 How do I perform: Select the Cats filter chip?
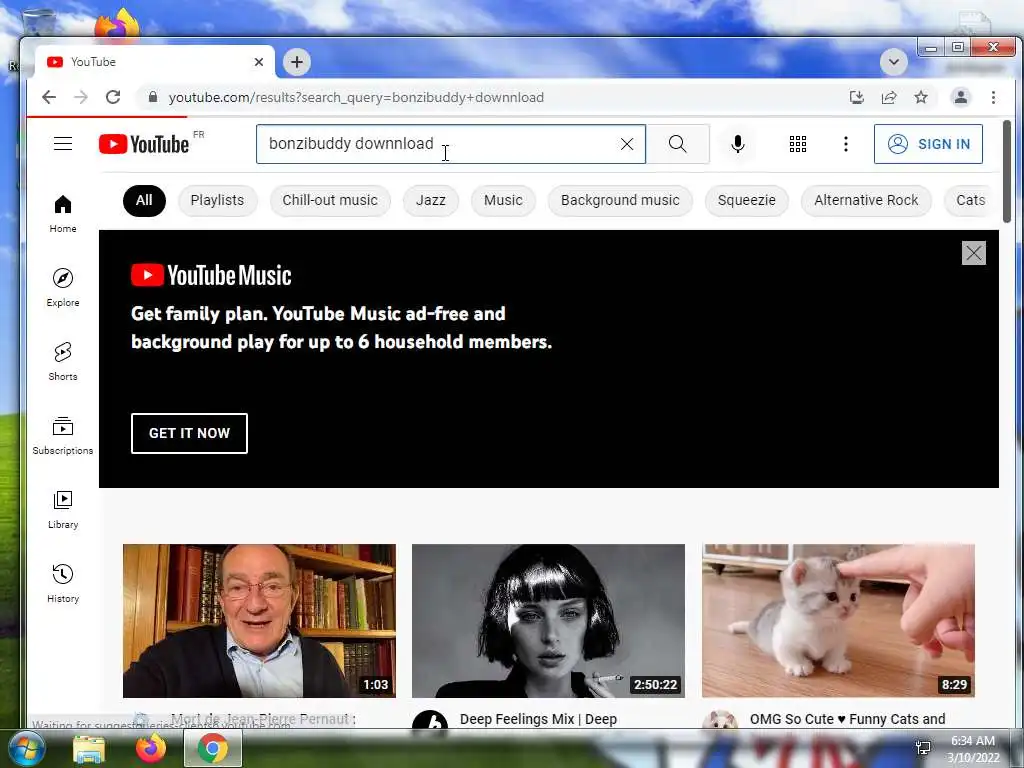pyautogui.click(x=970, y=200)
